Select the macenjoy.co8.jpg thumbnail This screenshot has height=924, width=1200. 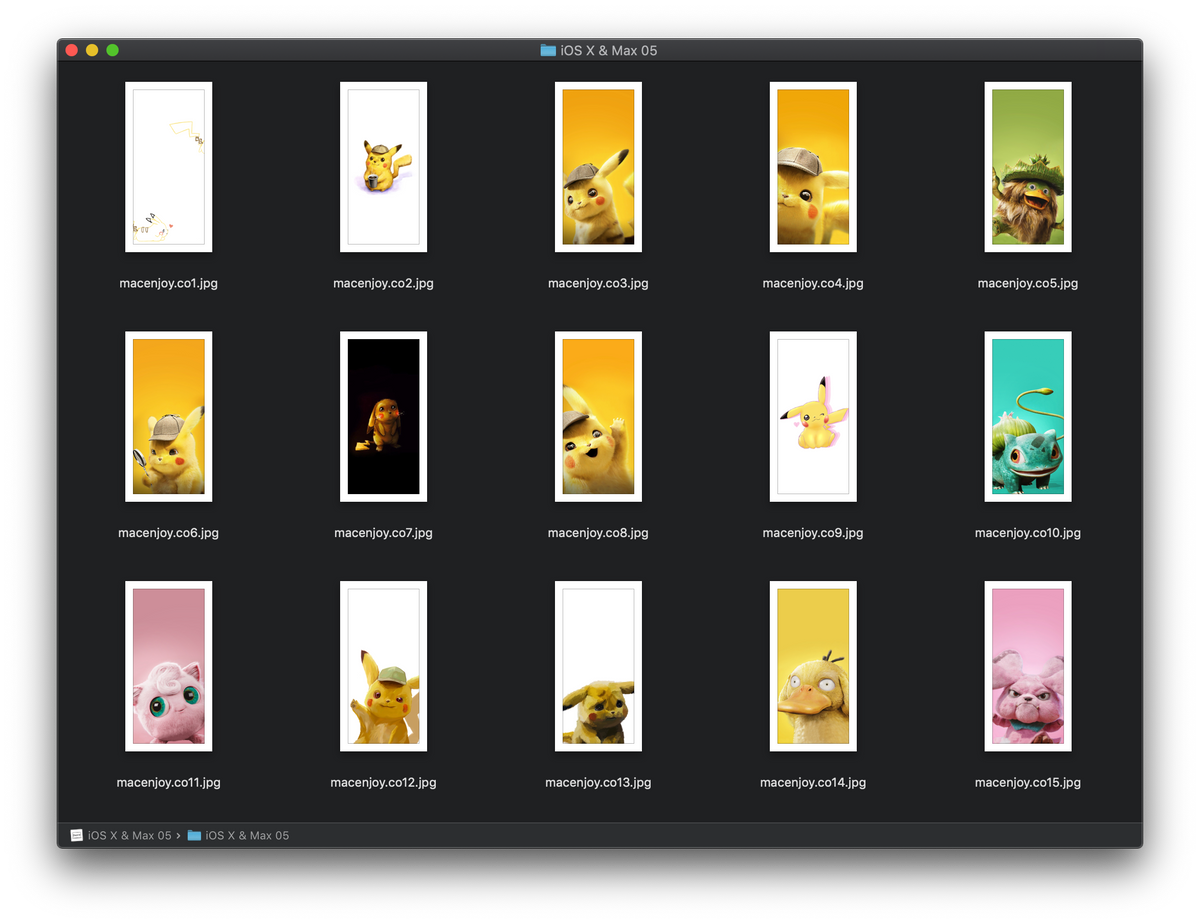click(x=598, y=417)
